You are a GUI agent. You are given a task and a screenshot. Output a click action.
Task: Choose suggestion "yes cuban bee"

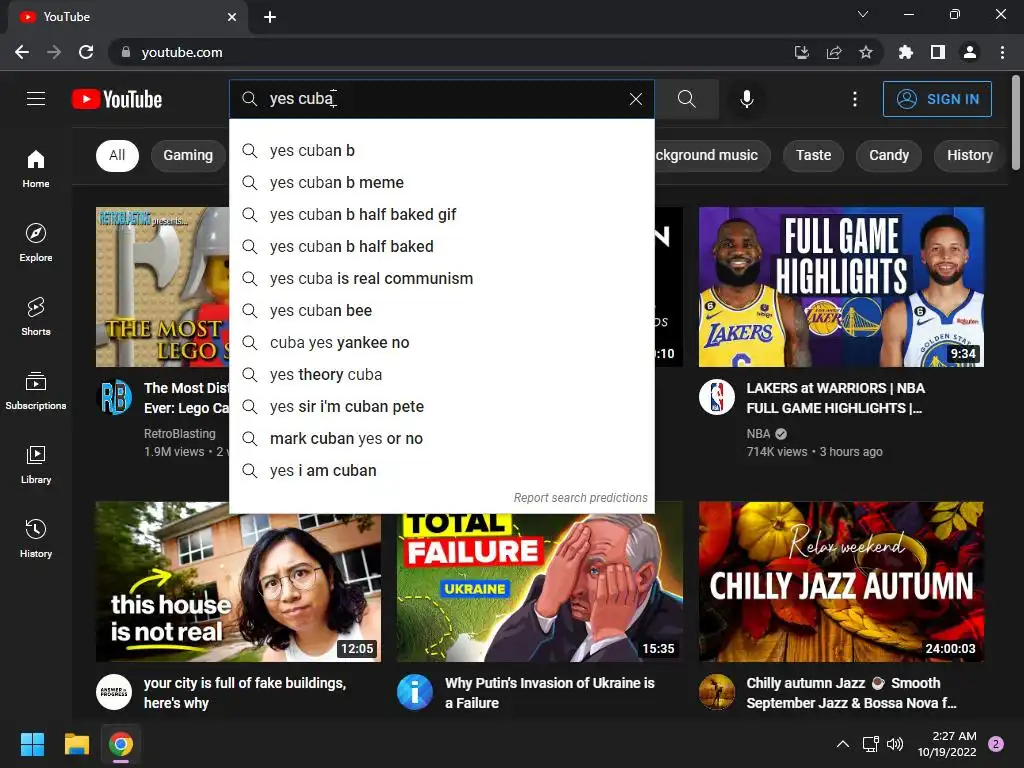click(441, 310)
